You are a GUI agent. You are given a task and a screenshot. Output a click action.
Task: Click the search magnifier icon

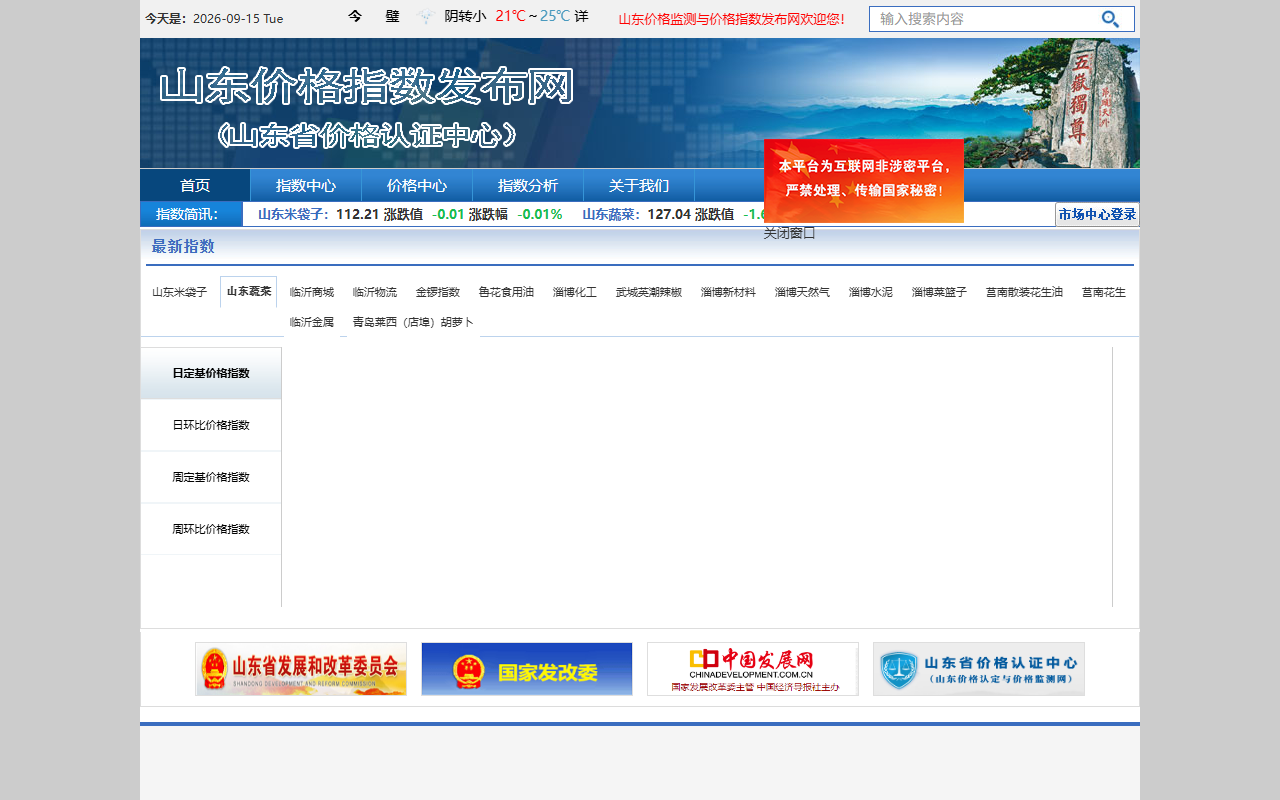coord(1110,19)
